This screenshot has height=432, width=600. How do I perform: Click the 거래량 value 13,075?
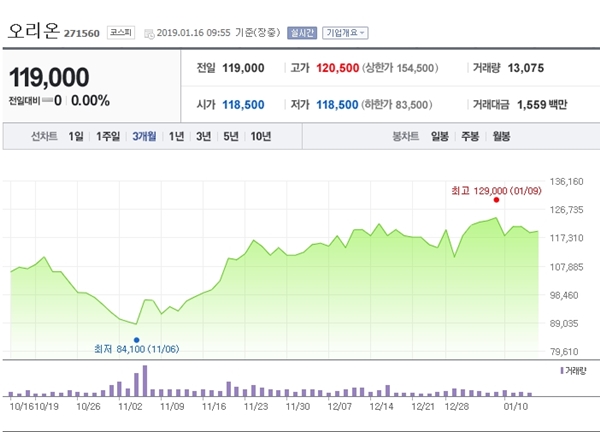click(526, 68)
